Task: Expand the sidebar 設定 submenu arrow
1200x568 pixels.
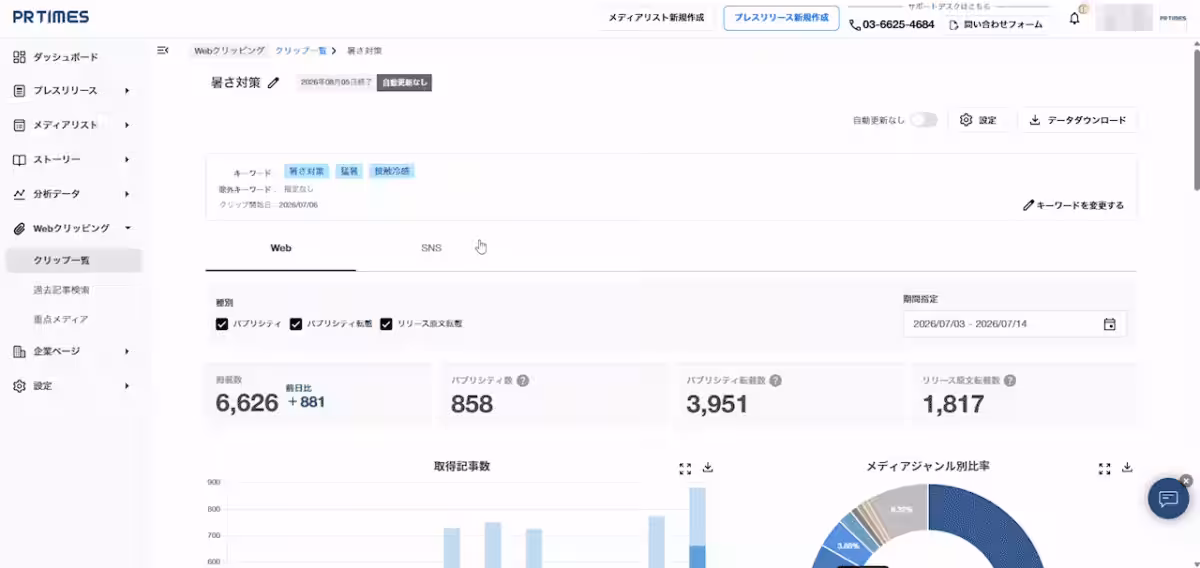Action: pyautogui.click(x=127, y=386)
